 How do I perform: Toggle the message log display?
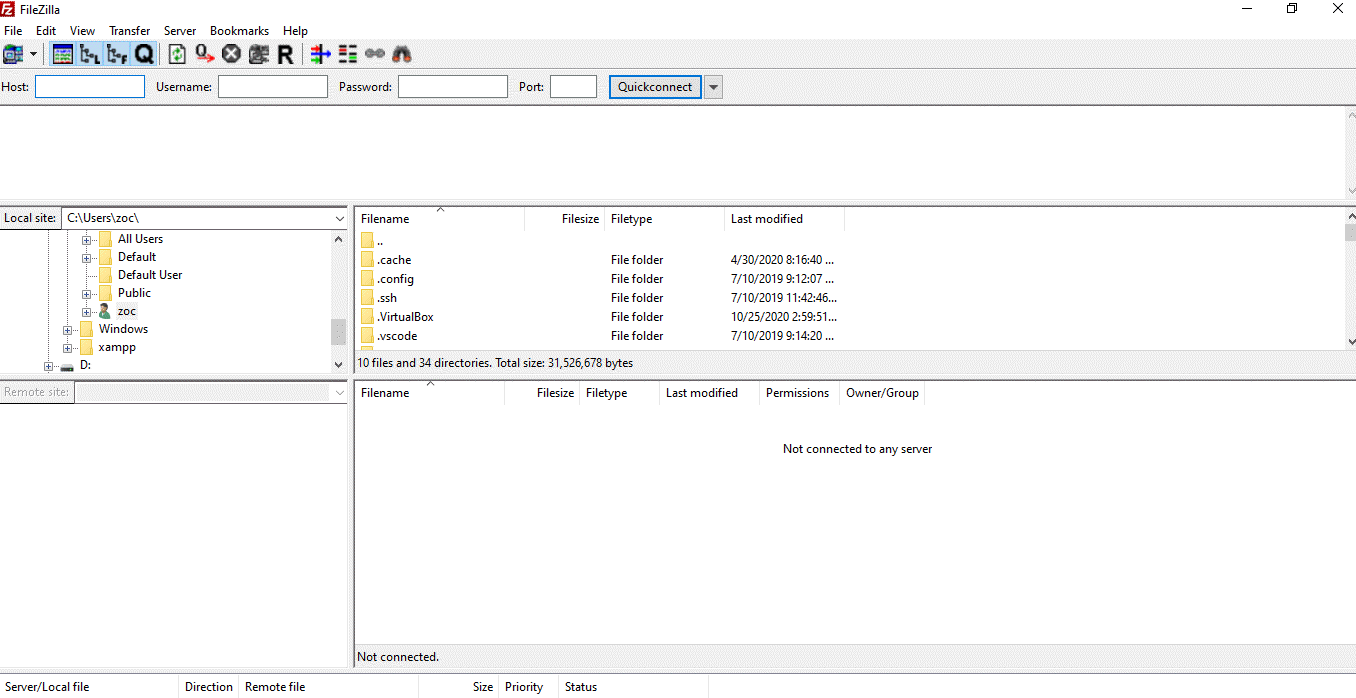tap(63, 54)
